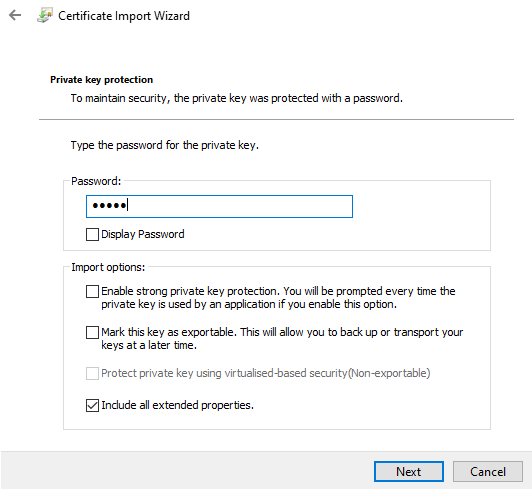Click 'Type the password for the private key' text
The height and width of the screenshot is (489, 532).
pyautogui.click(x=165, y=145)
